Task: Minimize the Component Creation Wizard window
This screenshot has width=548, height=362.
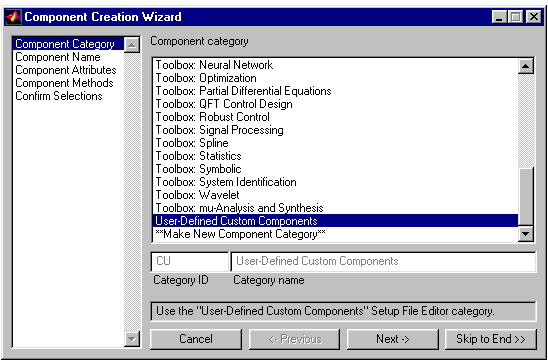Action: (x=499, y=17)
